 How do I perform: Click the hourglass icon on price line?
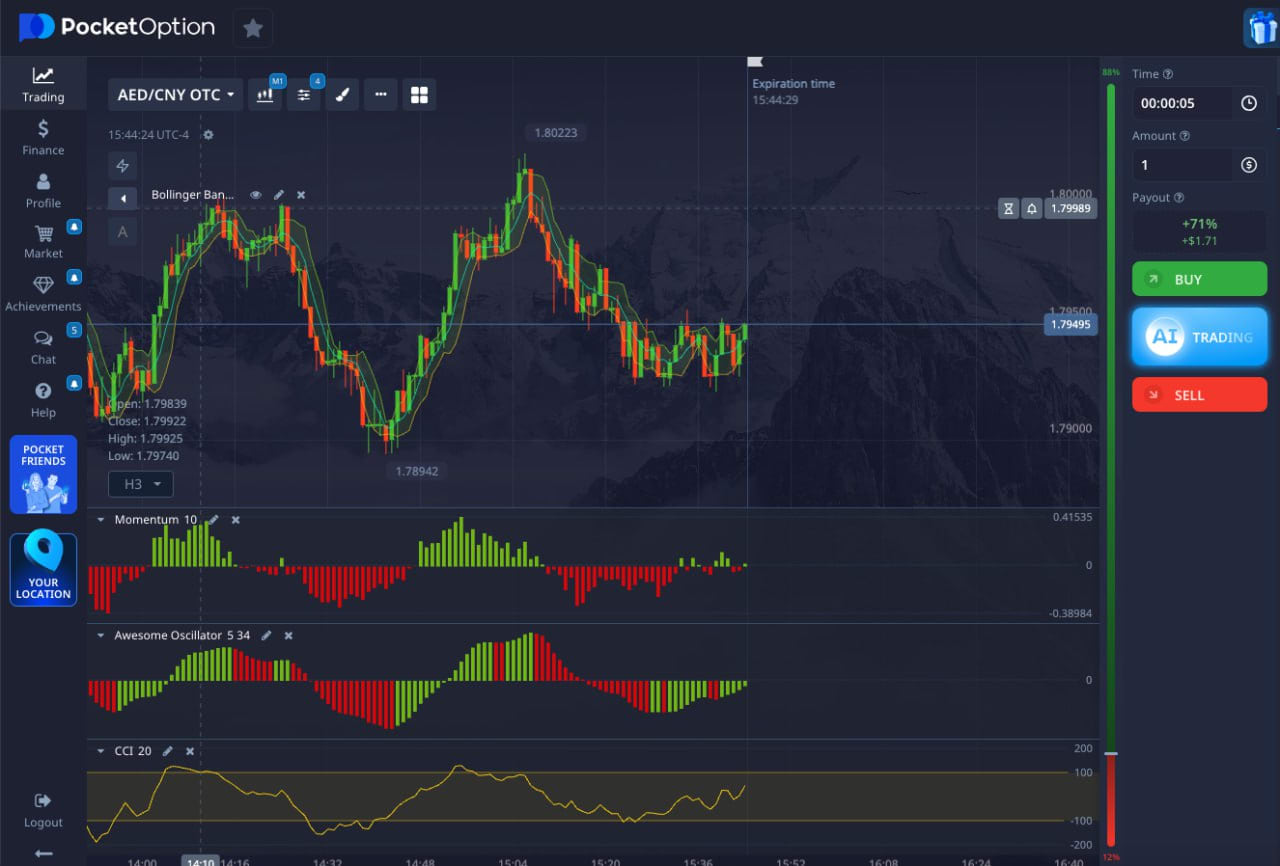pyautogui.click(x=1009, y=208)
